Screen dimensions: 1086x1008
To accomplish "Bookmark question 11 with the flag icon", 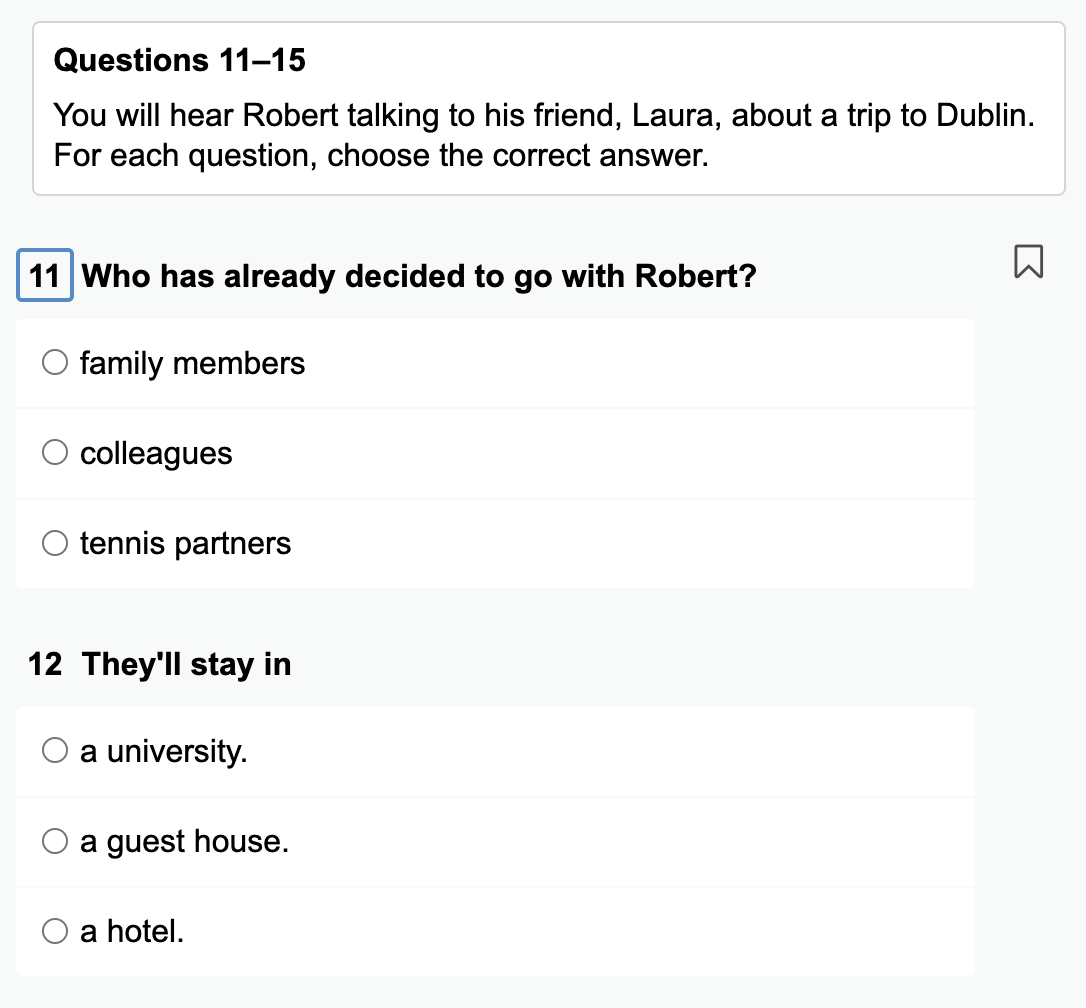I will point(1028,261).
